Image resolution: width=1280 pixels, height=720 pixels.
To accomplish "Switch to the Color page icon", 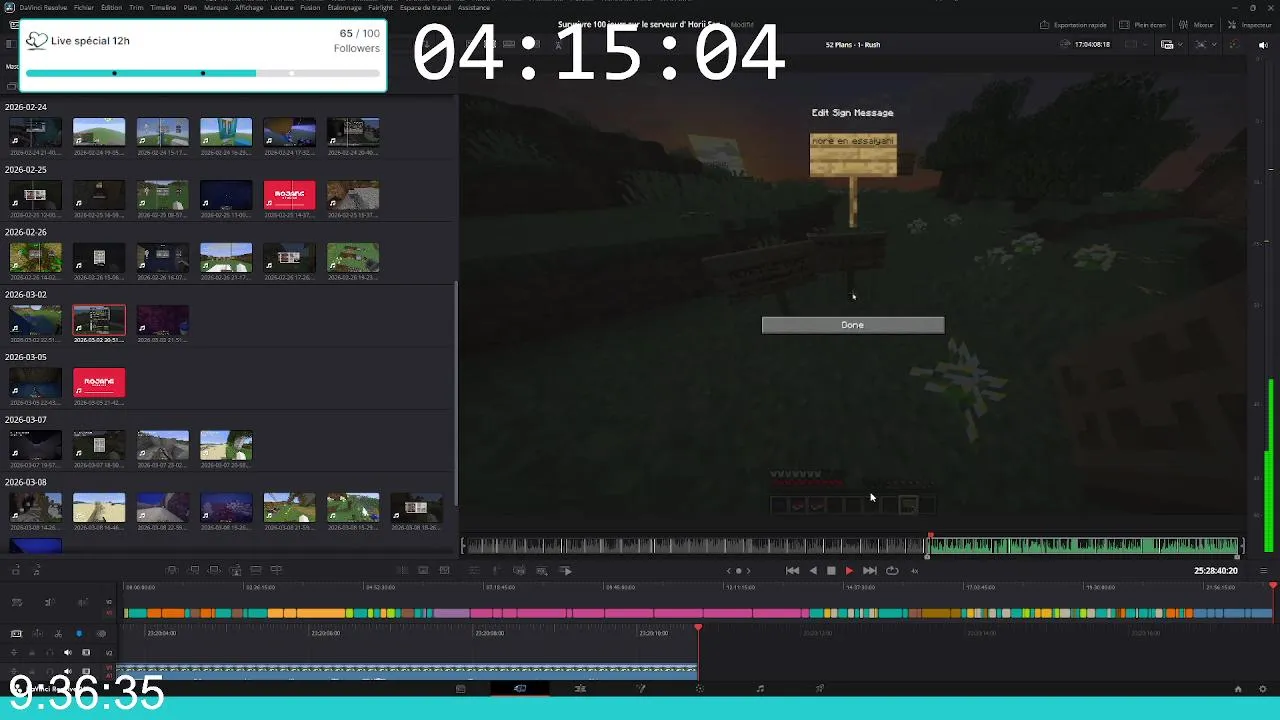I will 700,689.
